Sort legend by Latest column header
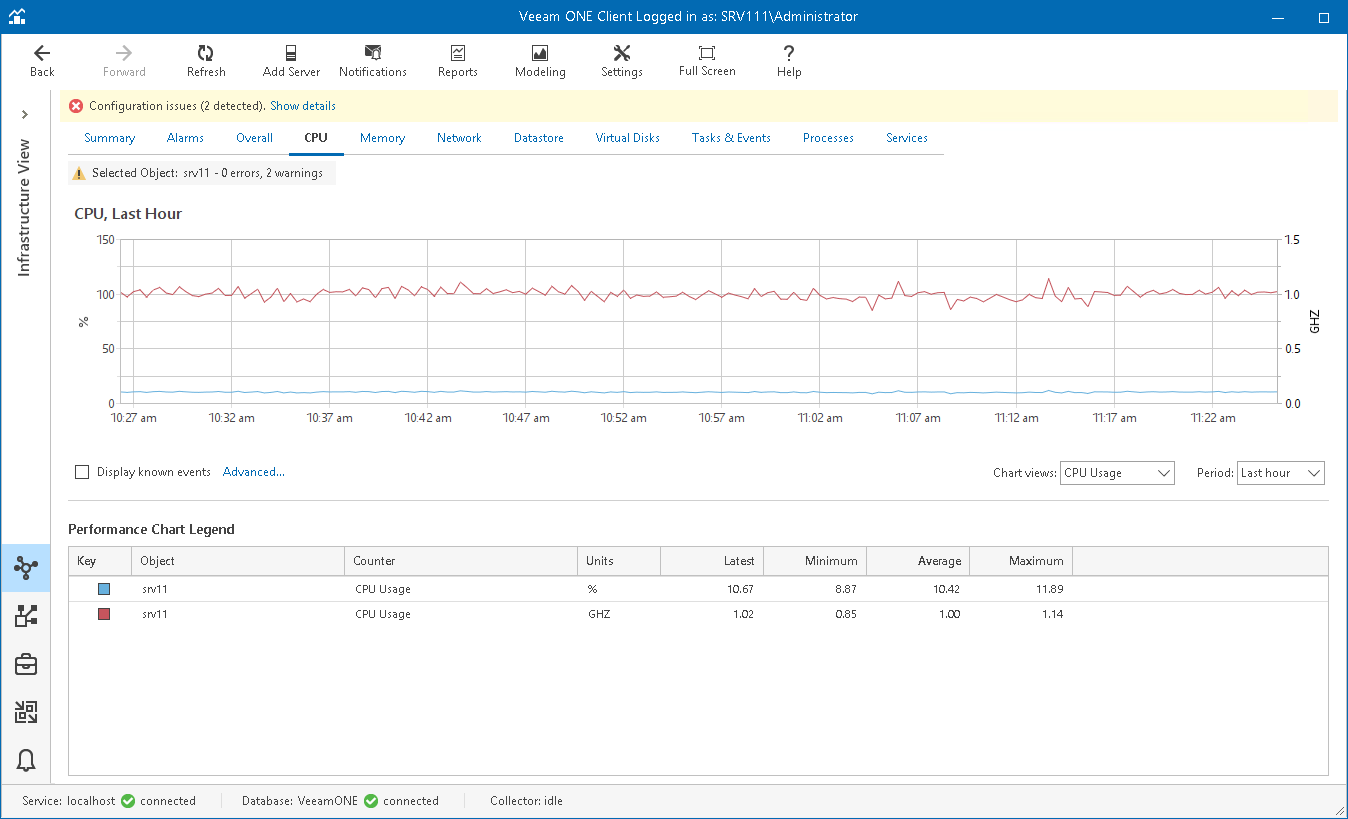 (x=712, y=561)
